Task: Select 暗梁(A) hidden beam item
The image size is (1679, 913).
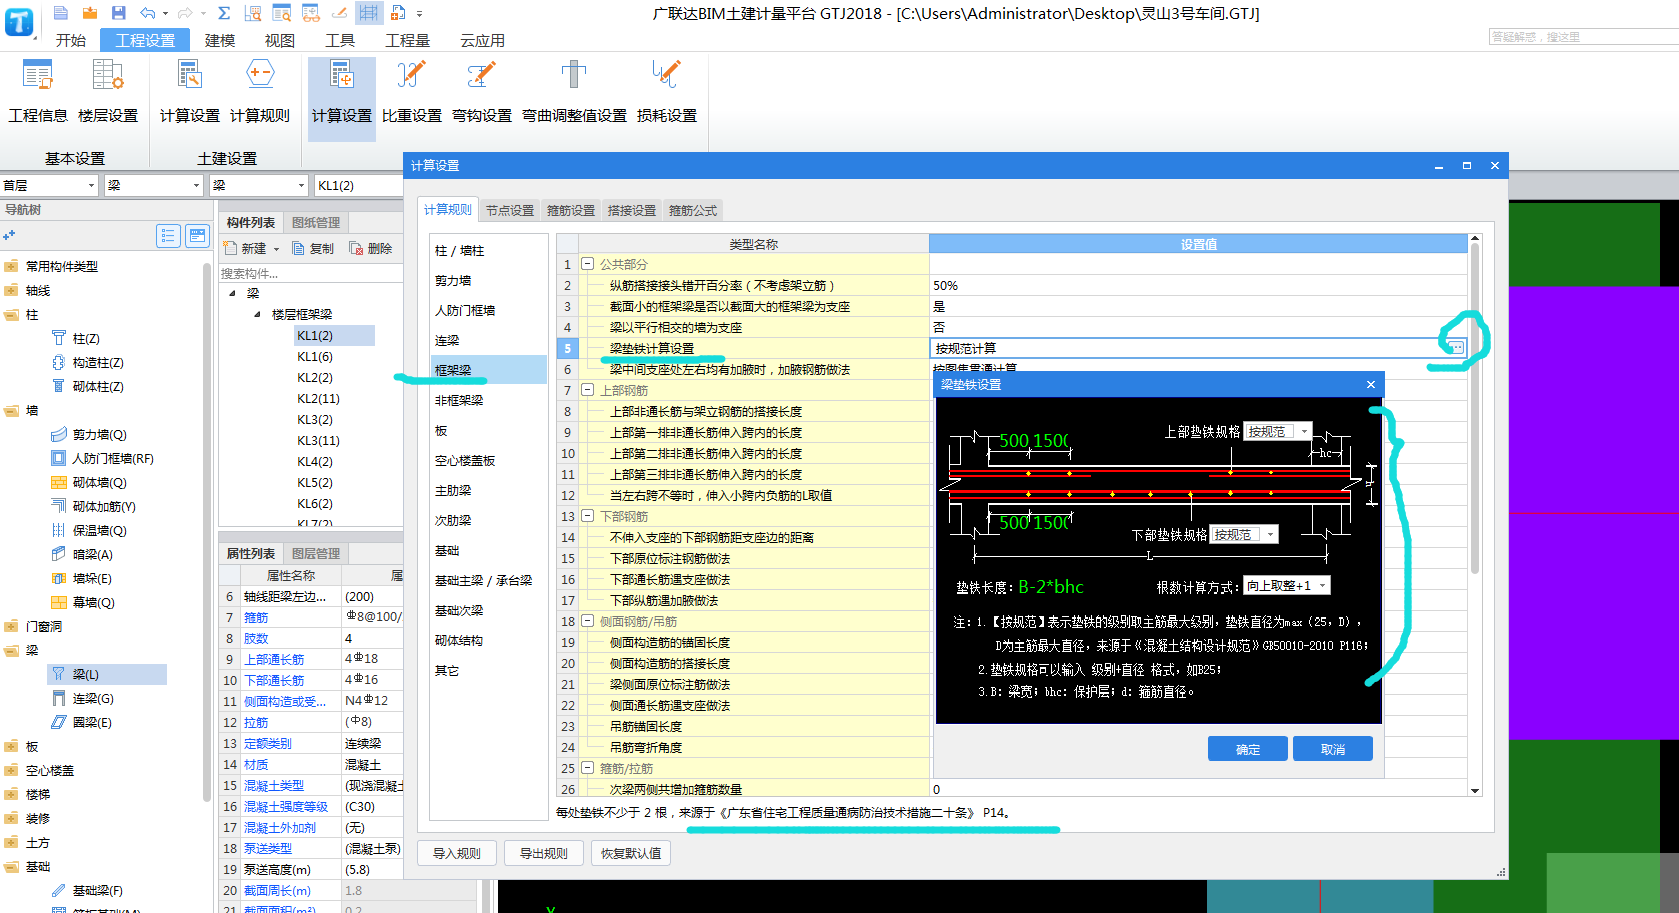Action: (x=83, y=555)
